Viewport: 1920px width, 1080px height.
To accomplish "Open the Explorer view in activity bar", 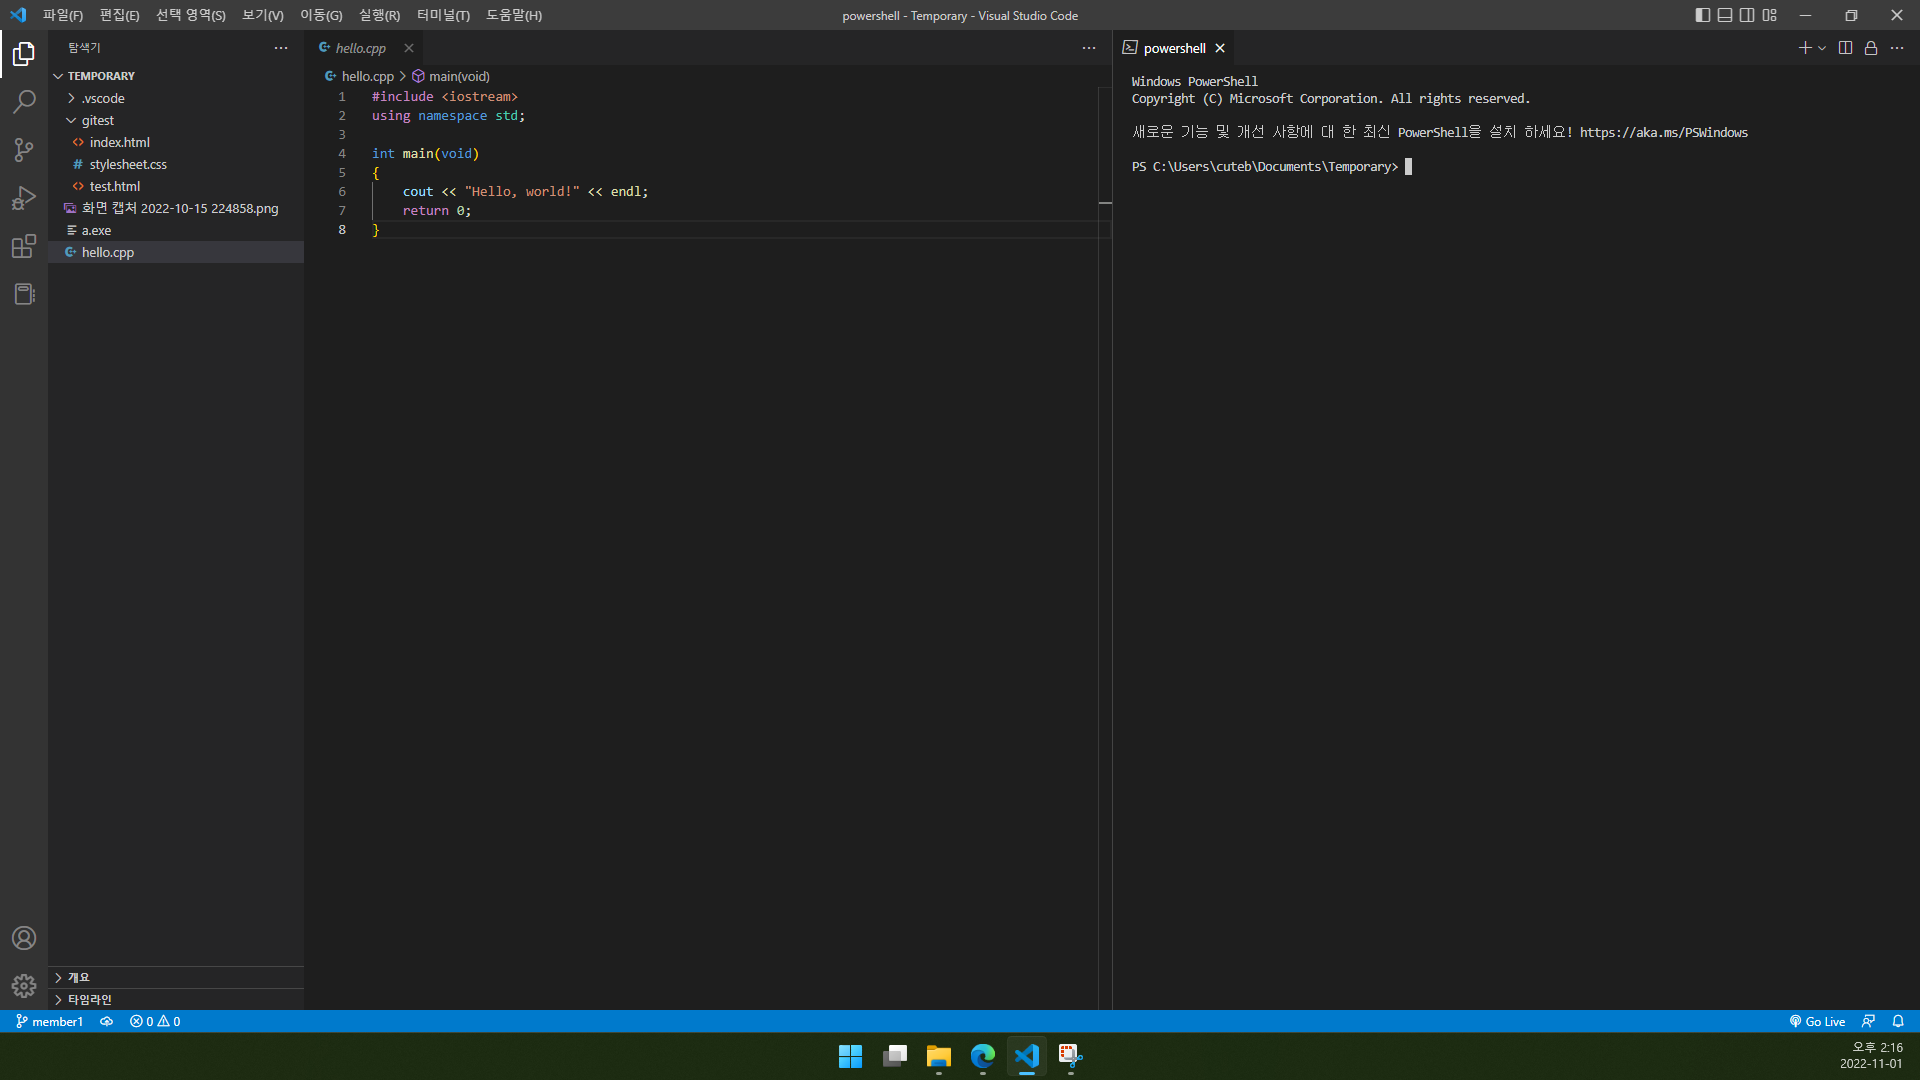I will click(x=24, y=54).
